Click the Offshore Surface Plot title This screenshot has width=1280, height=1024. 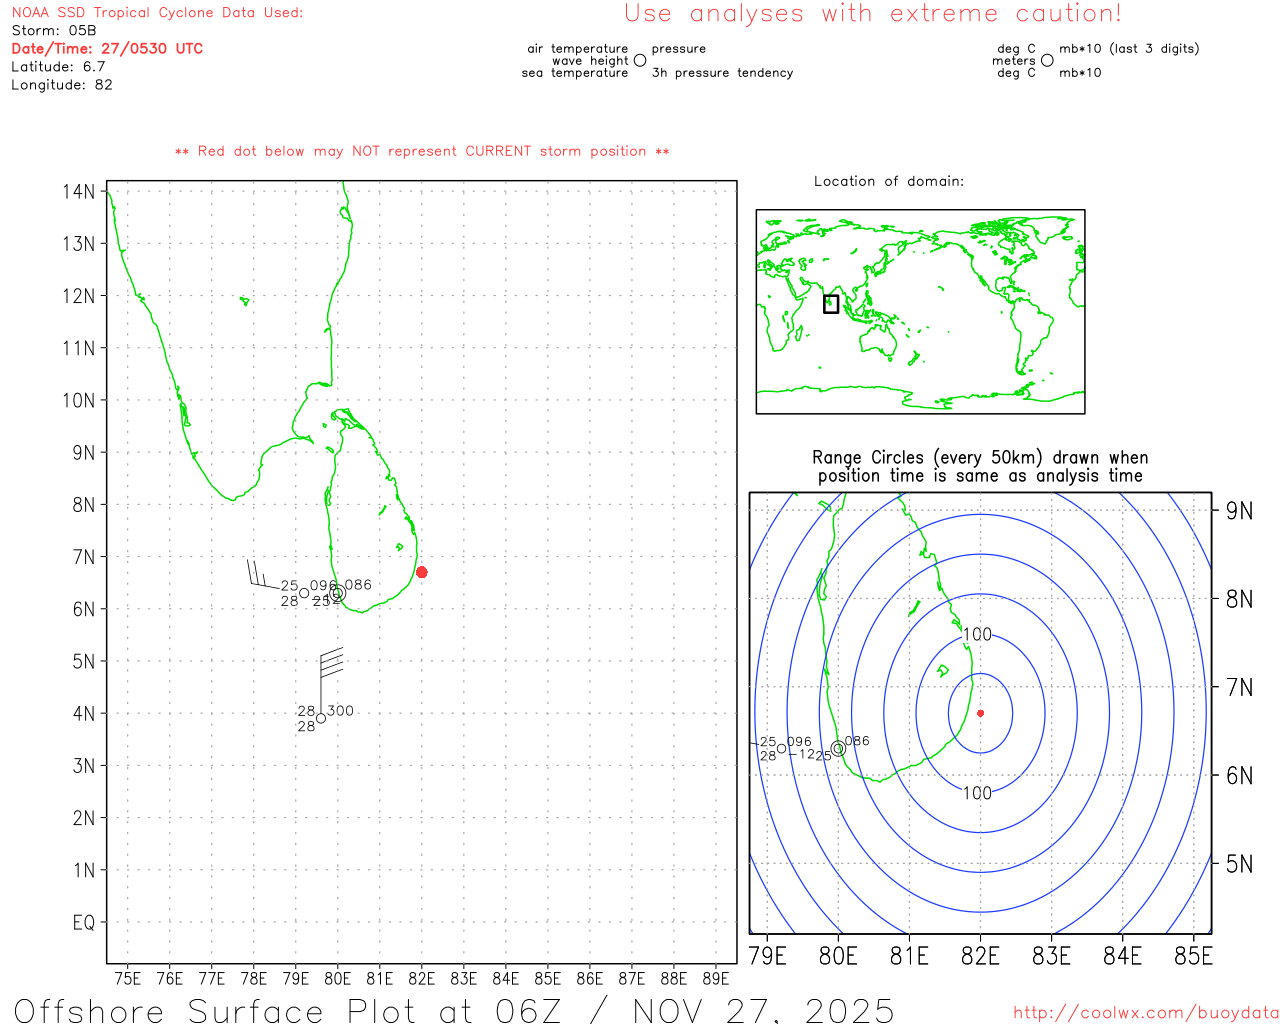point(454,1010)
